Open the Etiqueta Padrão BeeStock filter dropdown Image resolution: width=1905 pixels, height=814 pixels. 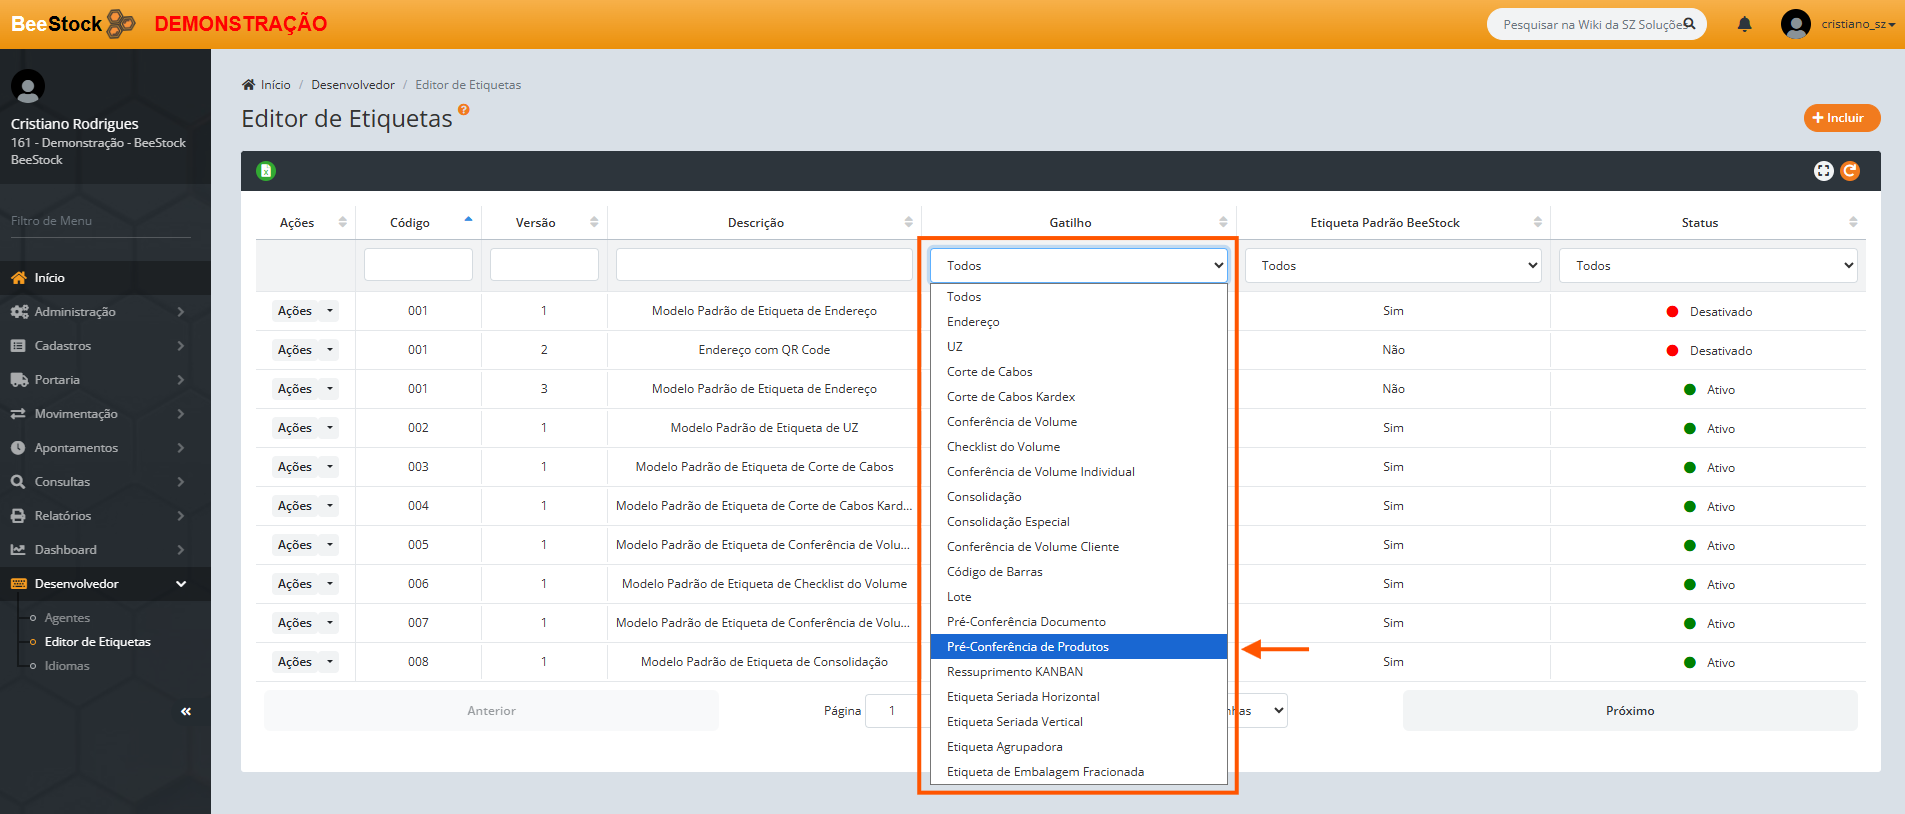pyautogui.click(x=1393, y=266)
